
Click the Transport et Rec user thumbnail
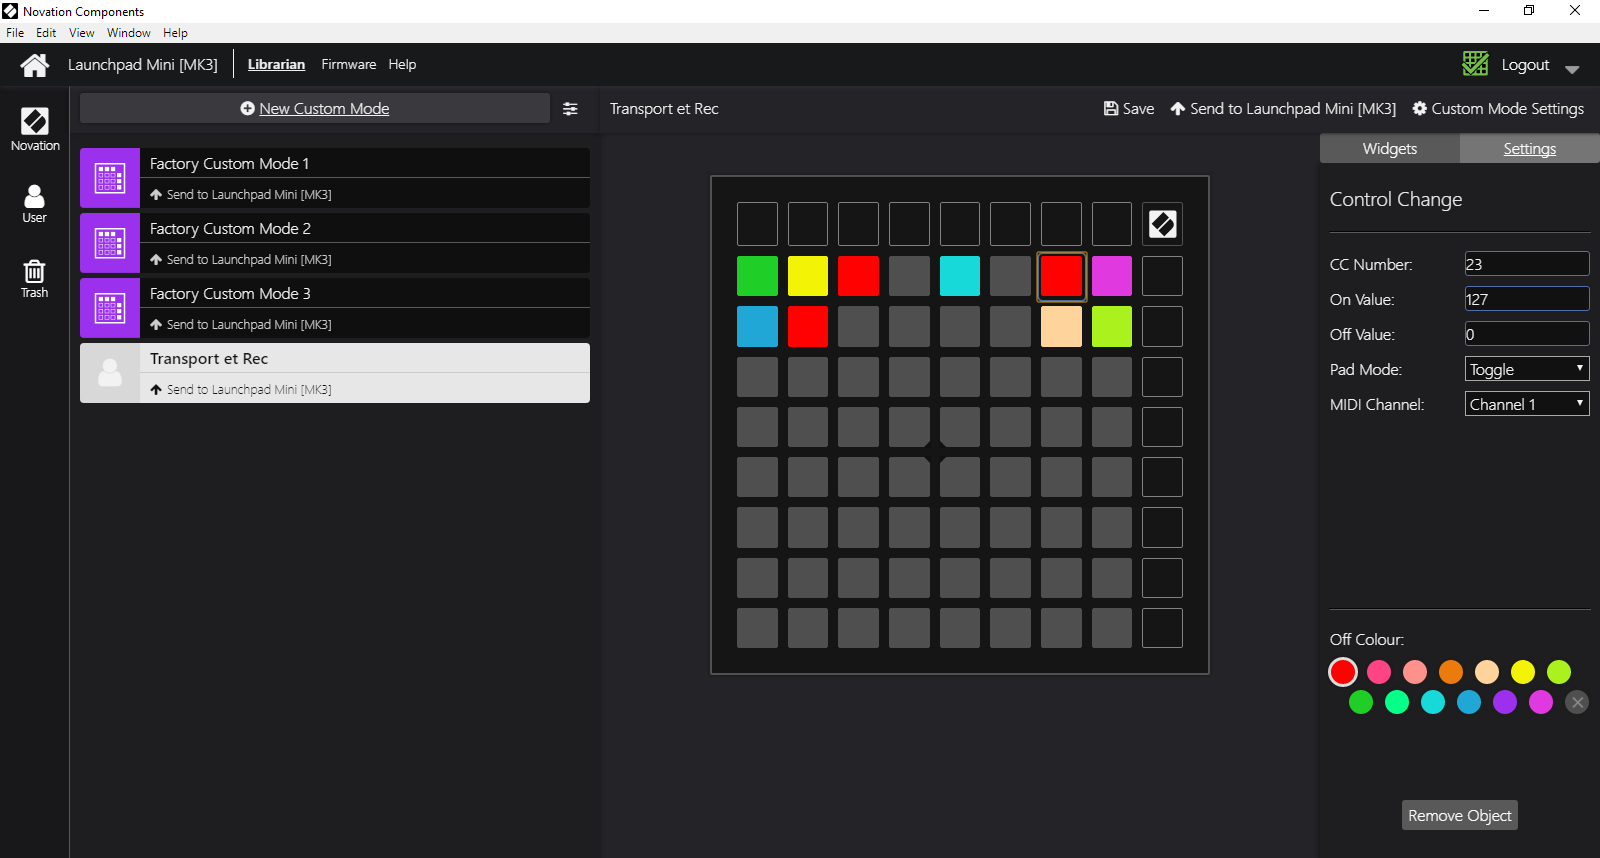(x=110, y=373)
